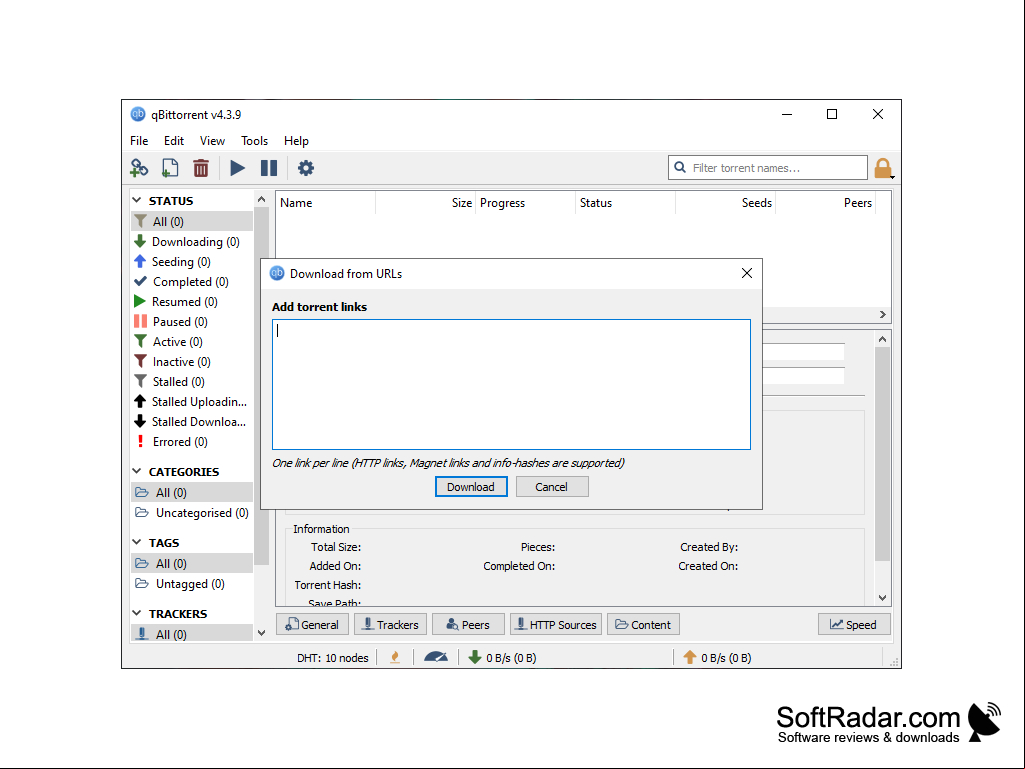Image resolution: width=1025 pixels, height=769 pixels.
Task: Collapse the CATEGORIES section chevron
Action: [x=137, y=471]
